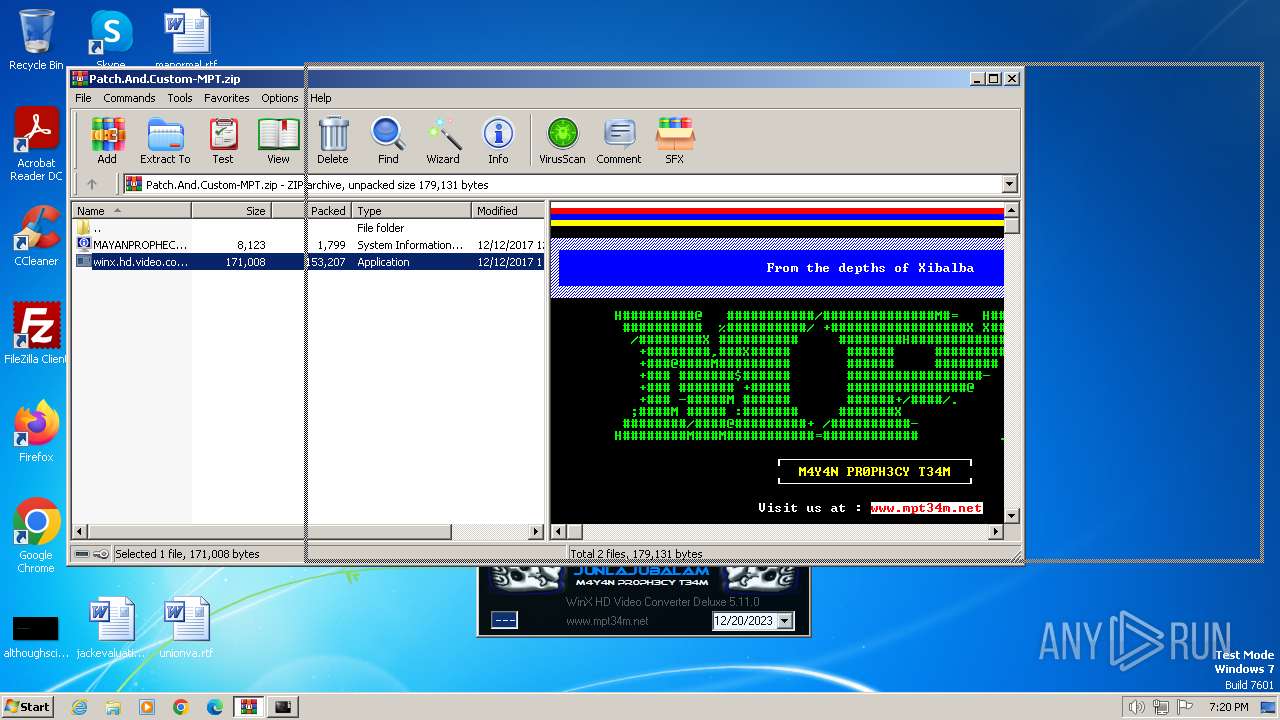
Task: Open the Comment tool
Action: tap(619, 140)
